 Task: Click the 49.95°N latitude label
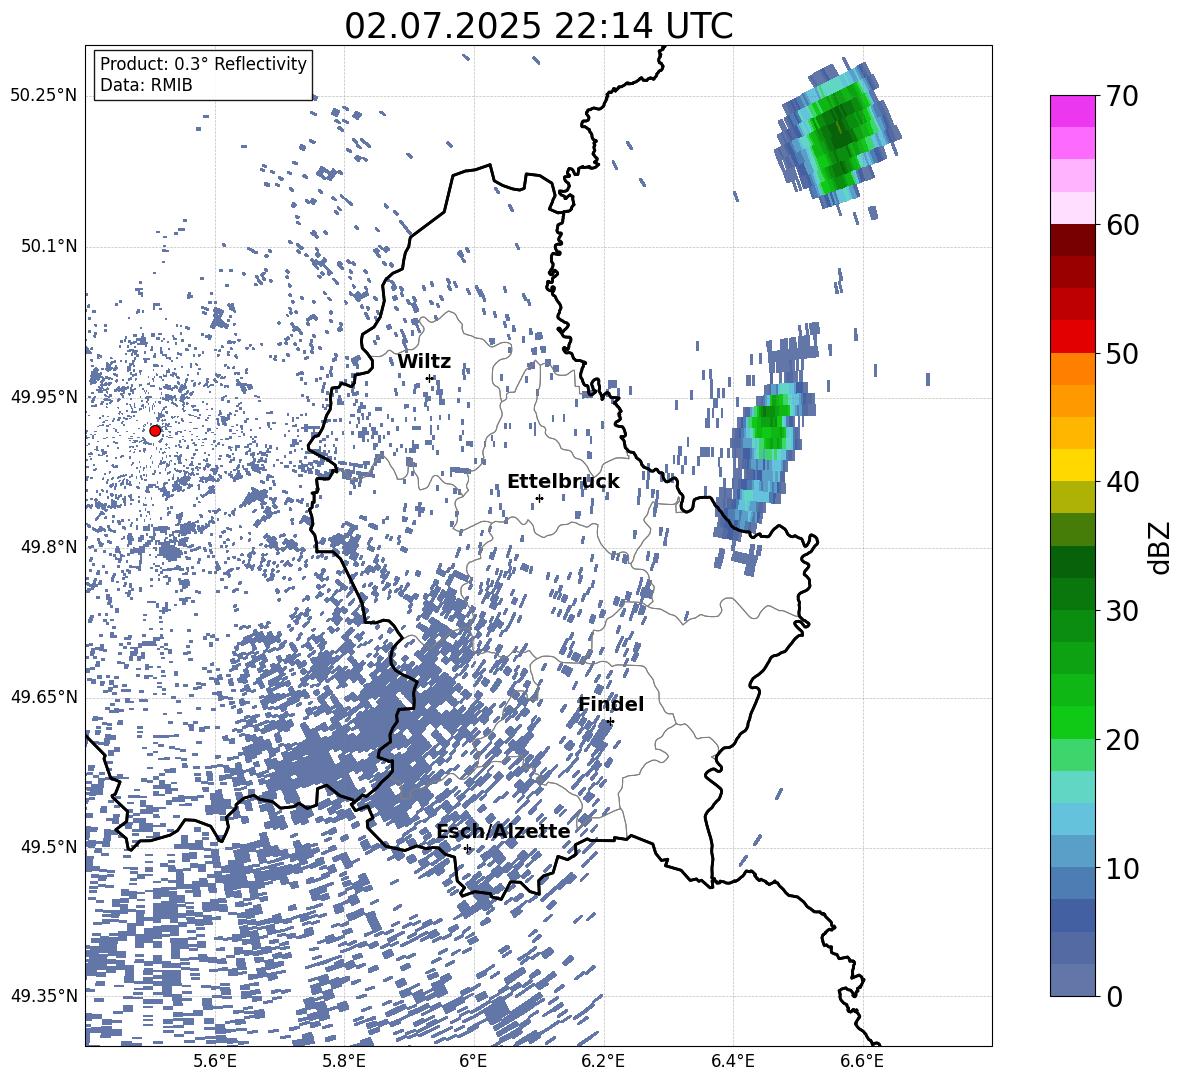click(x=44, y=396)
